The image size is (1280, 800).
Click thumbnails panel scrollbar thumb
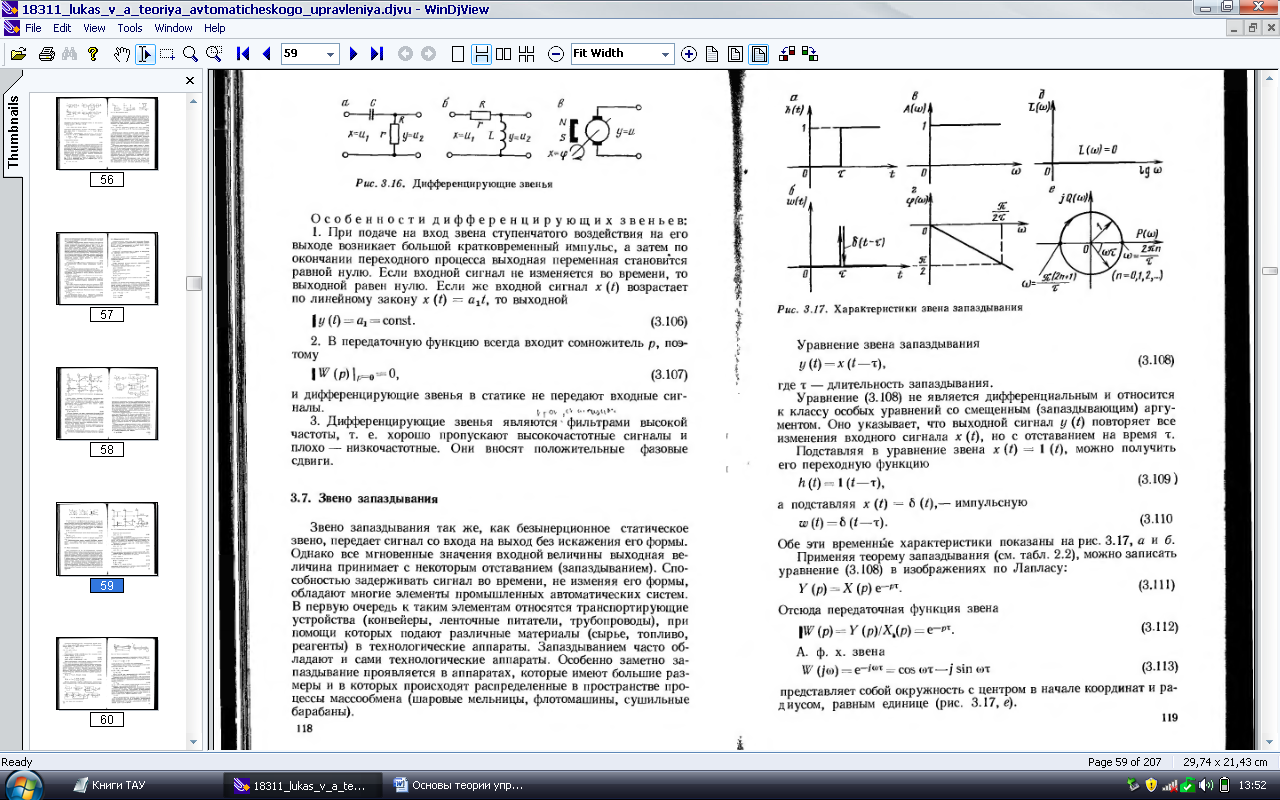coord(194,283)
